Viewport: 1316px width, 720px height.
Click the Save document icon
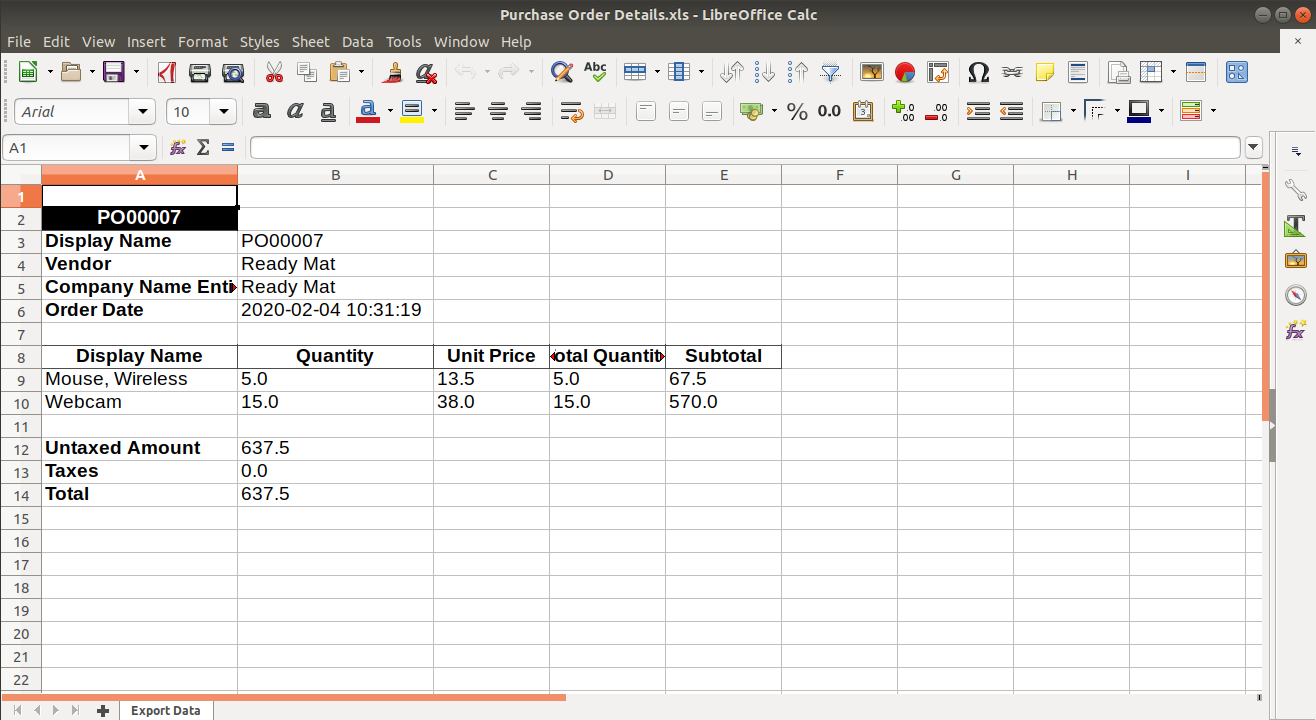point(113,72)
